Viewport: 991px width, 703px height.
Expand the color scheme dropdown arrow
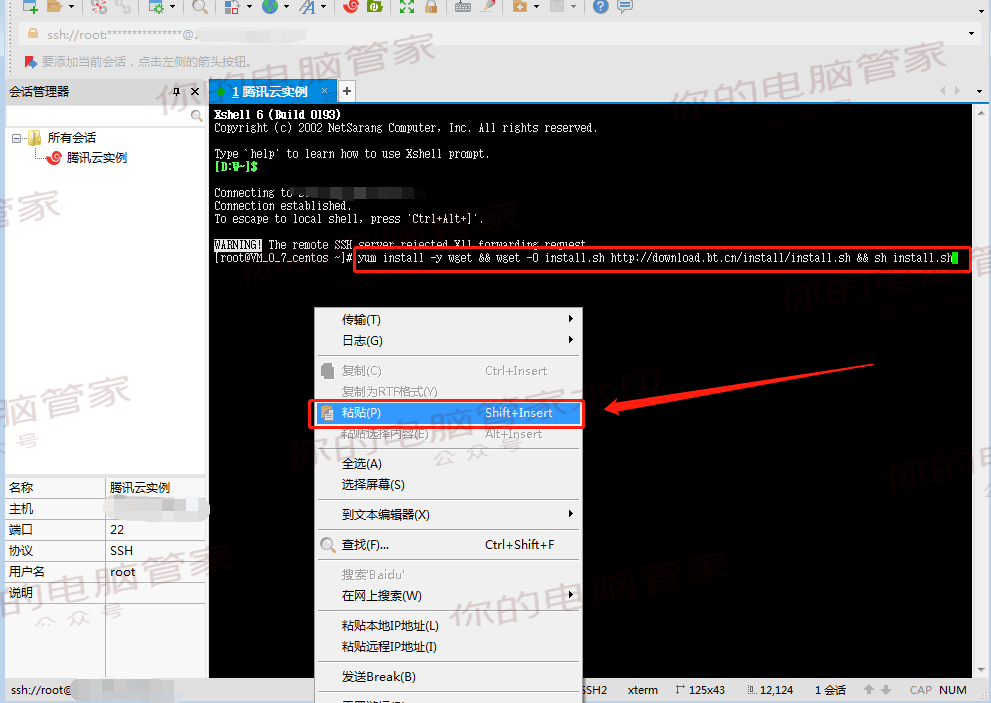[x=248, y=7]
